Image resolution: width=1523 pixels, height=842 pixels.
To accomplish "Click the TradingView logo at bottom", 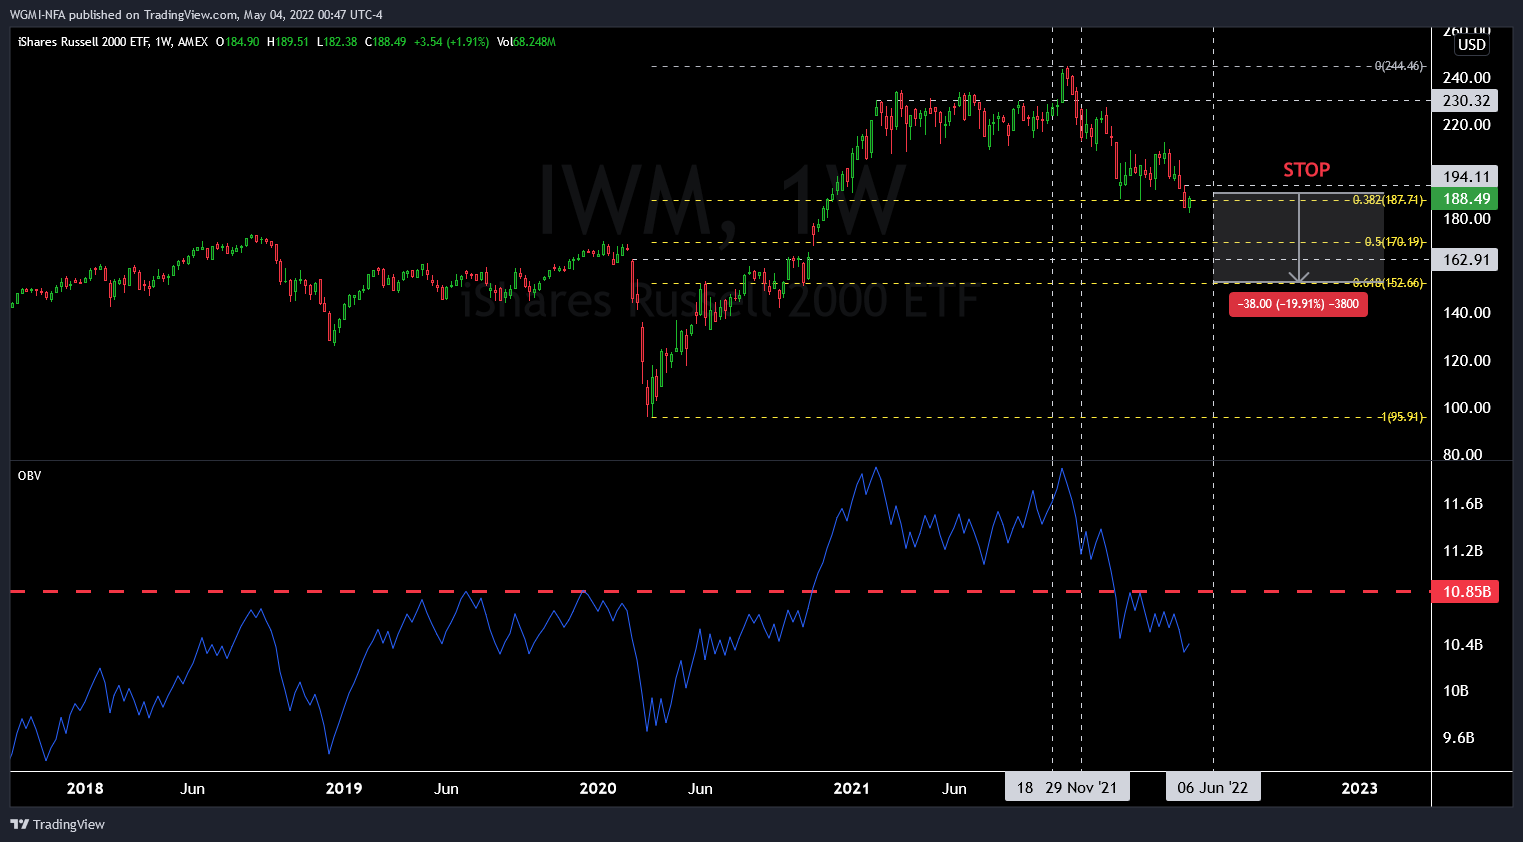I will [x=57, y=825].
